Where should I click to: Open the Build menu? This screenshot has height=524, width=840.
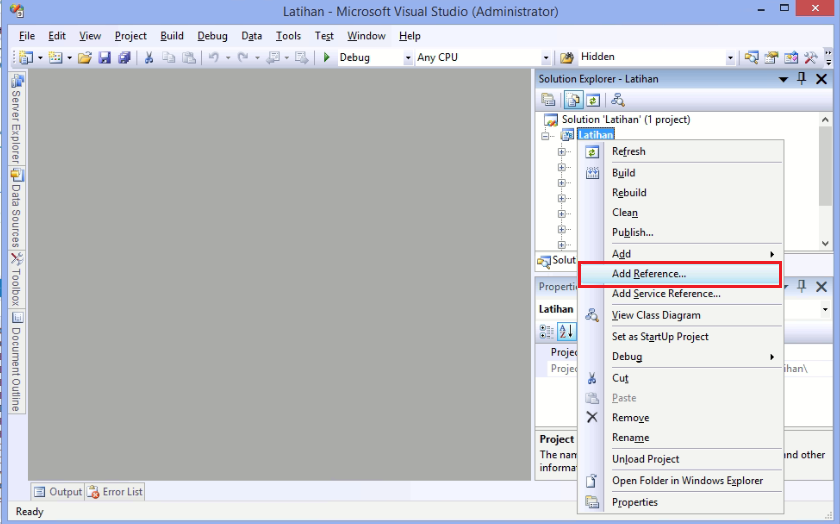(172, 36)
